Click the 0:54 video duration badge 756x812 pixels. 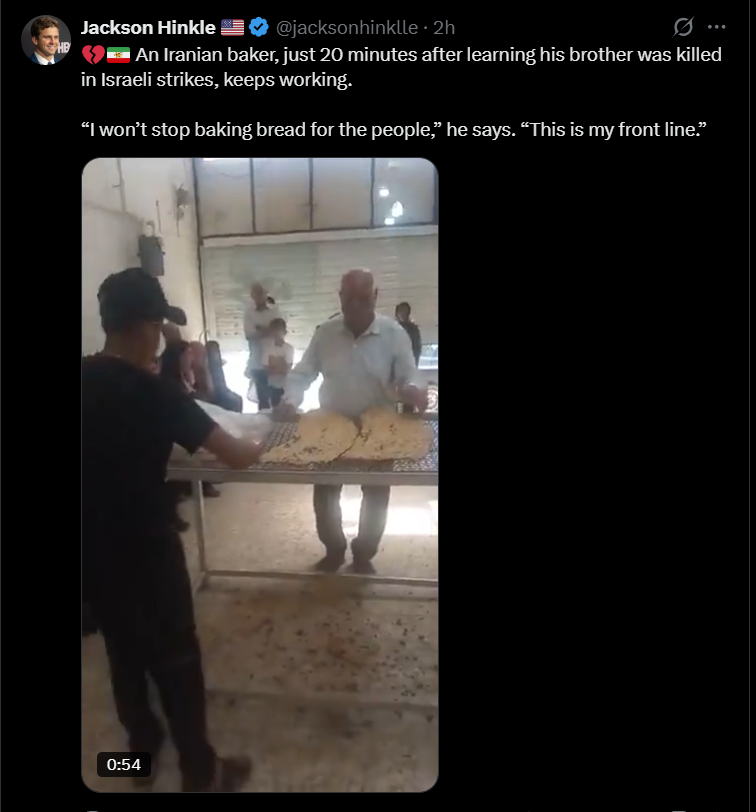[x=124, y=764]
